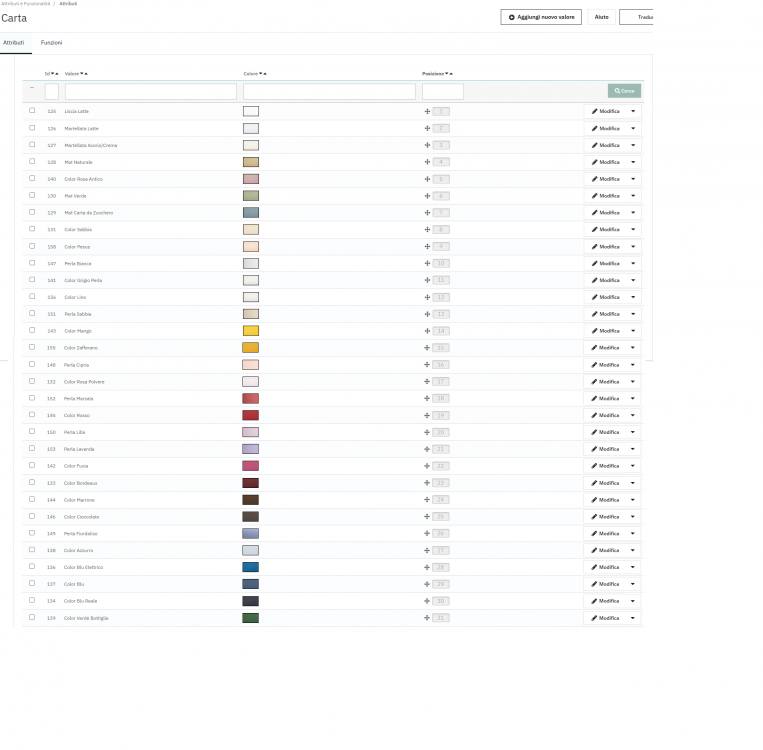Image resolution: width=763 pixels, height=750 pixels.
Task: Select move handle on Color Cioccolato row
Action: coord(427,516)
